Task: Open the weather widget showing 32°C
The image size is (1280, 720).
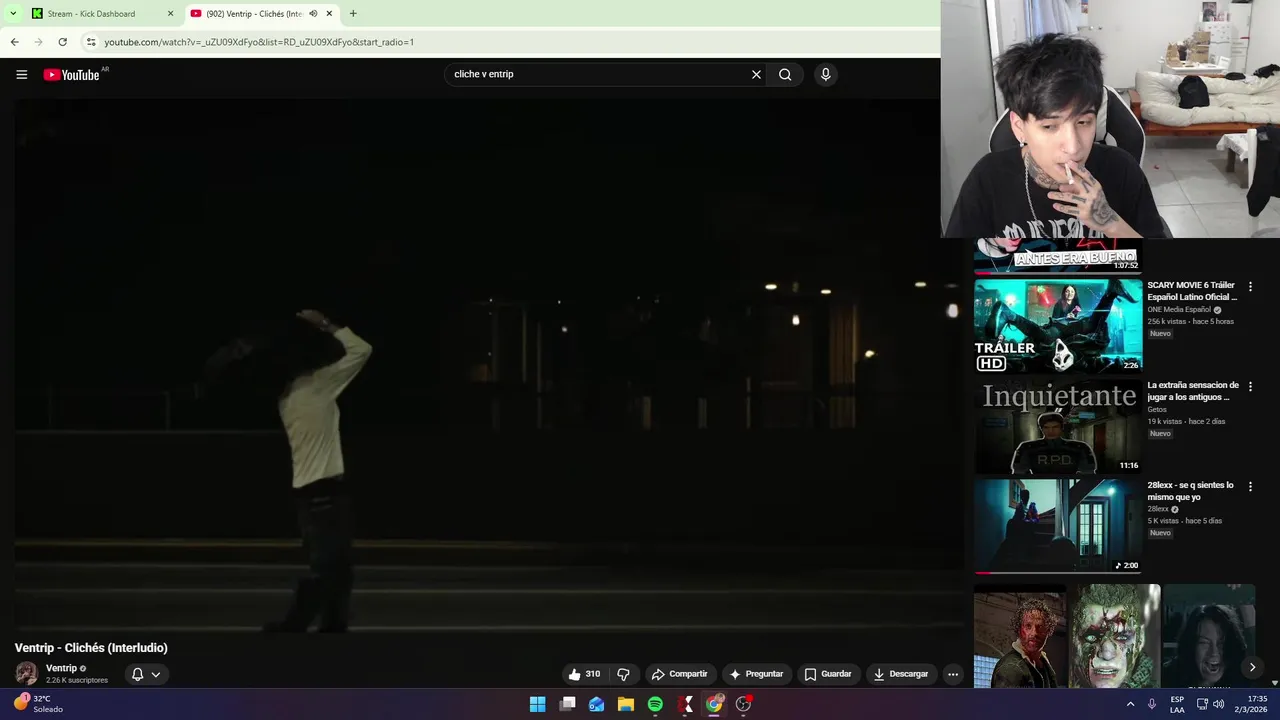Action: click(x=38, y=704)
